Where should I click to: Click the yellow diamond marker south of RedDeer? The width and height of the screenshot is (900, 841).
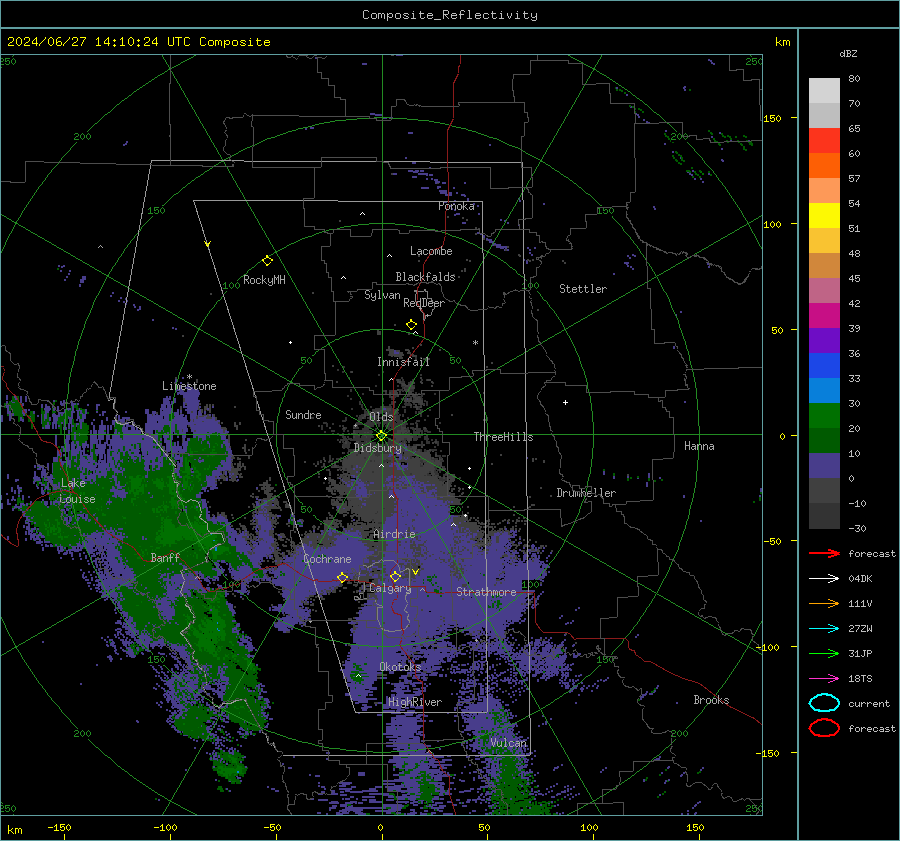(x=412, y=325)
